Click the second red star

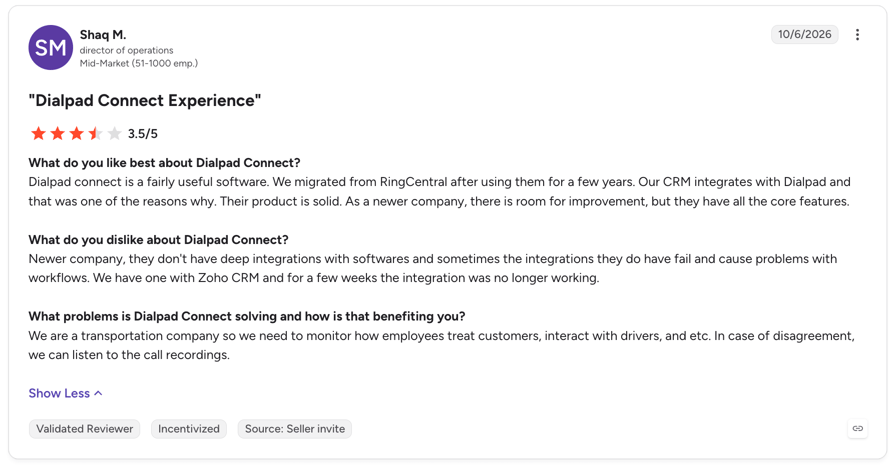tap(58, 134)
